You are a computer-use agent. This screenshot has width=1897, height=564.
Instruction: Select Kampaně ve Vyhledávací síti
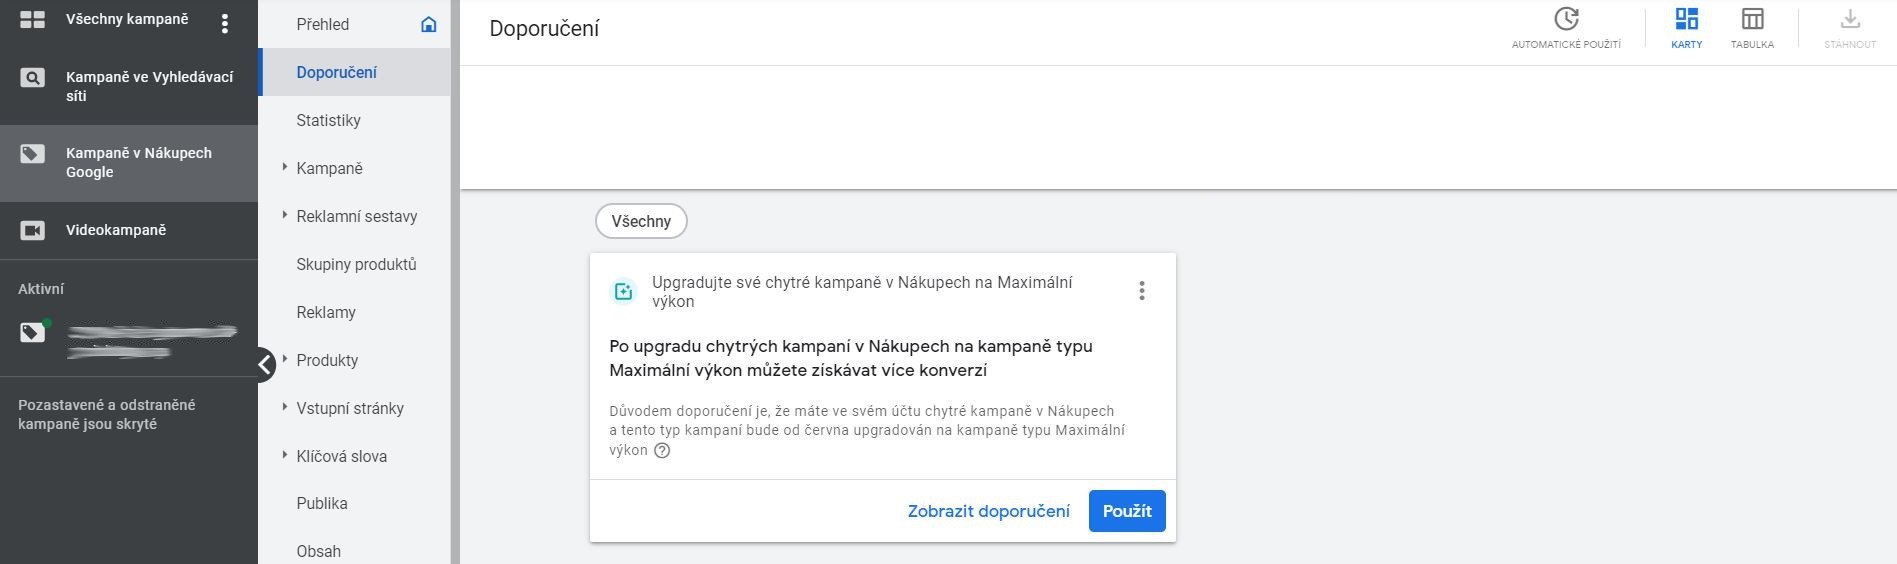[x=129, y=86]
